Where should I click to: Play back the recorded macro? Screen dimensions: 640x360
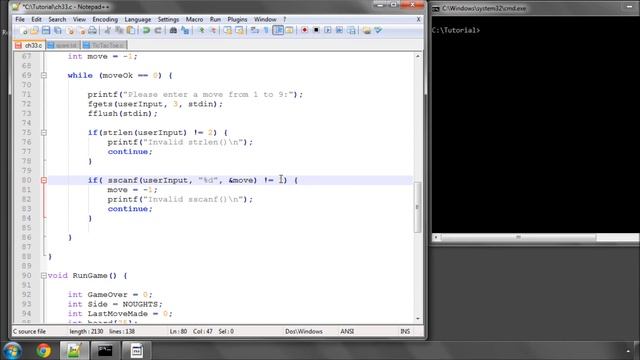click(x=327, y=31)
